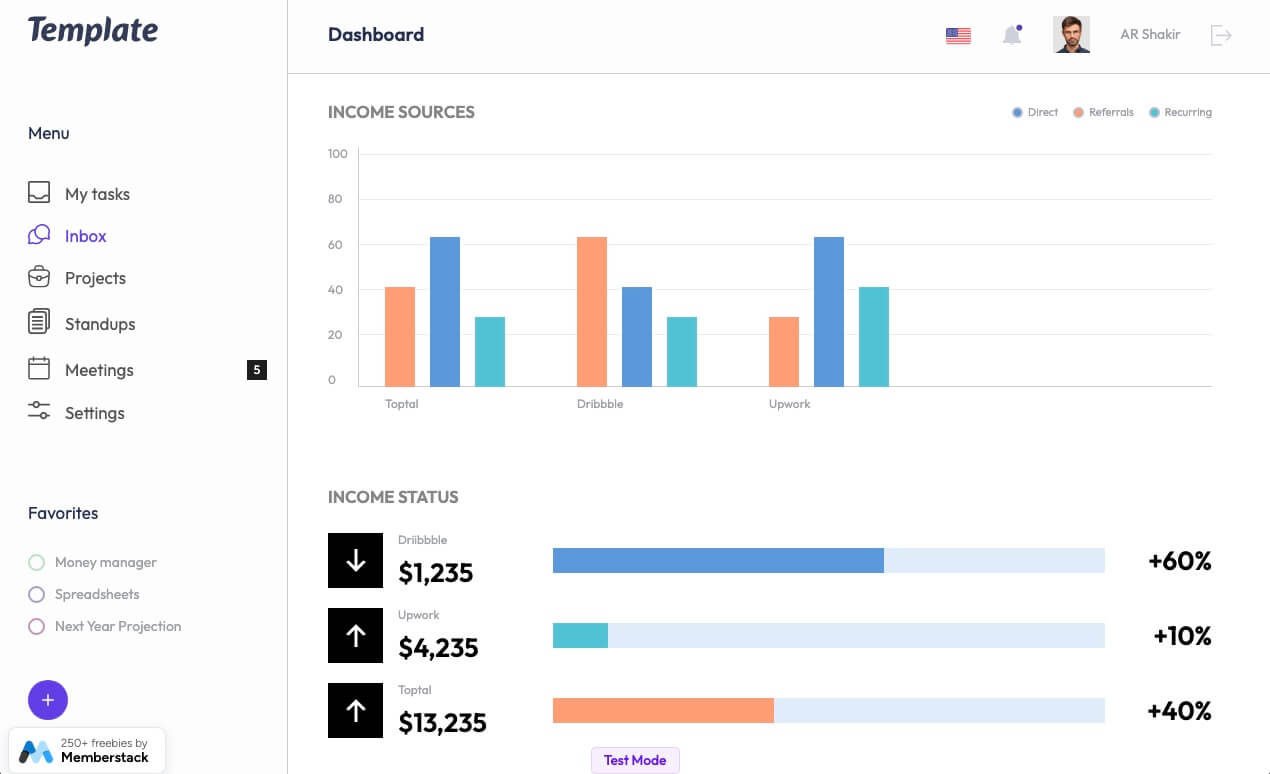Open notifications with the bell icon

(1012, 35)
